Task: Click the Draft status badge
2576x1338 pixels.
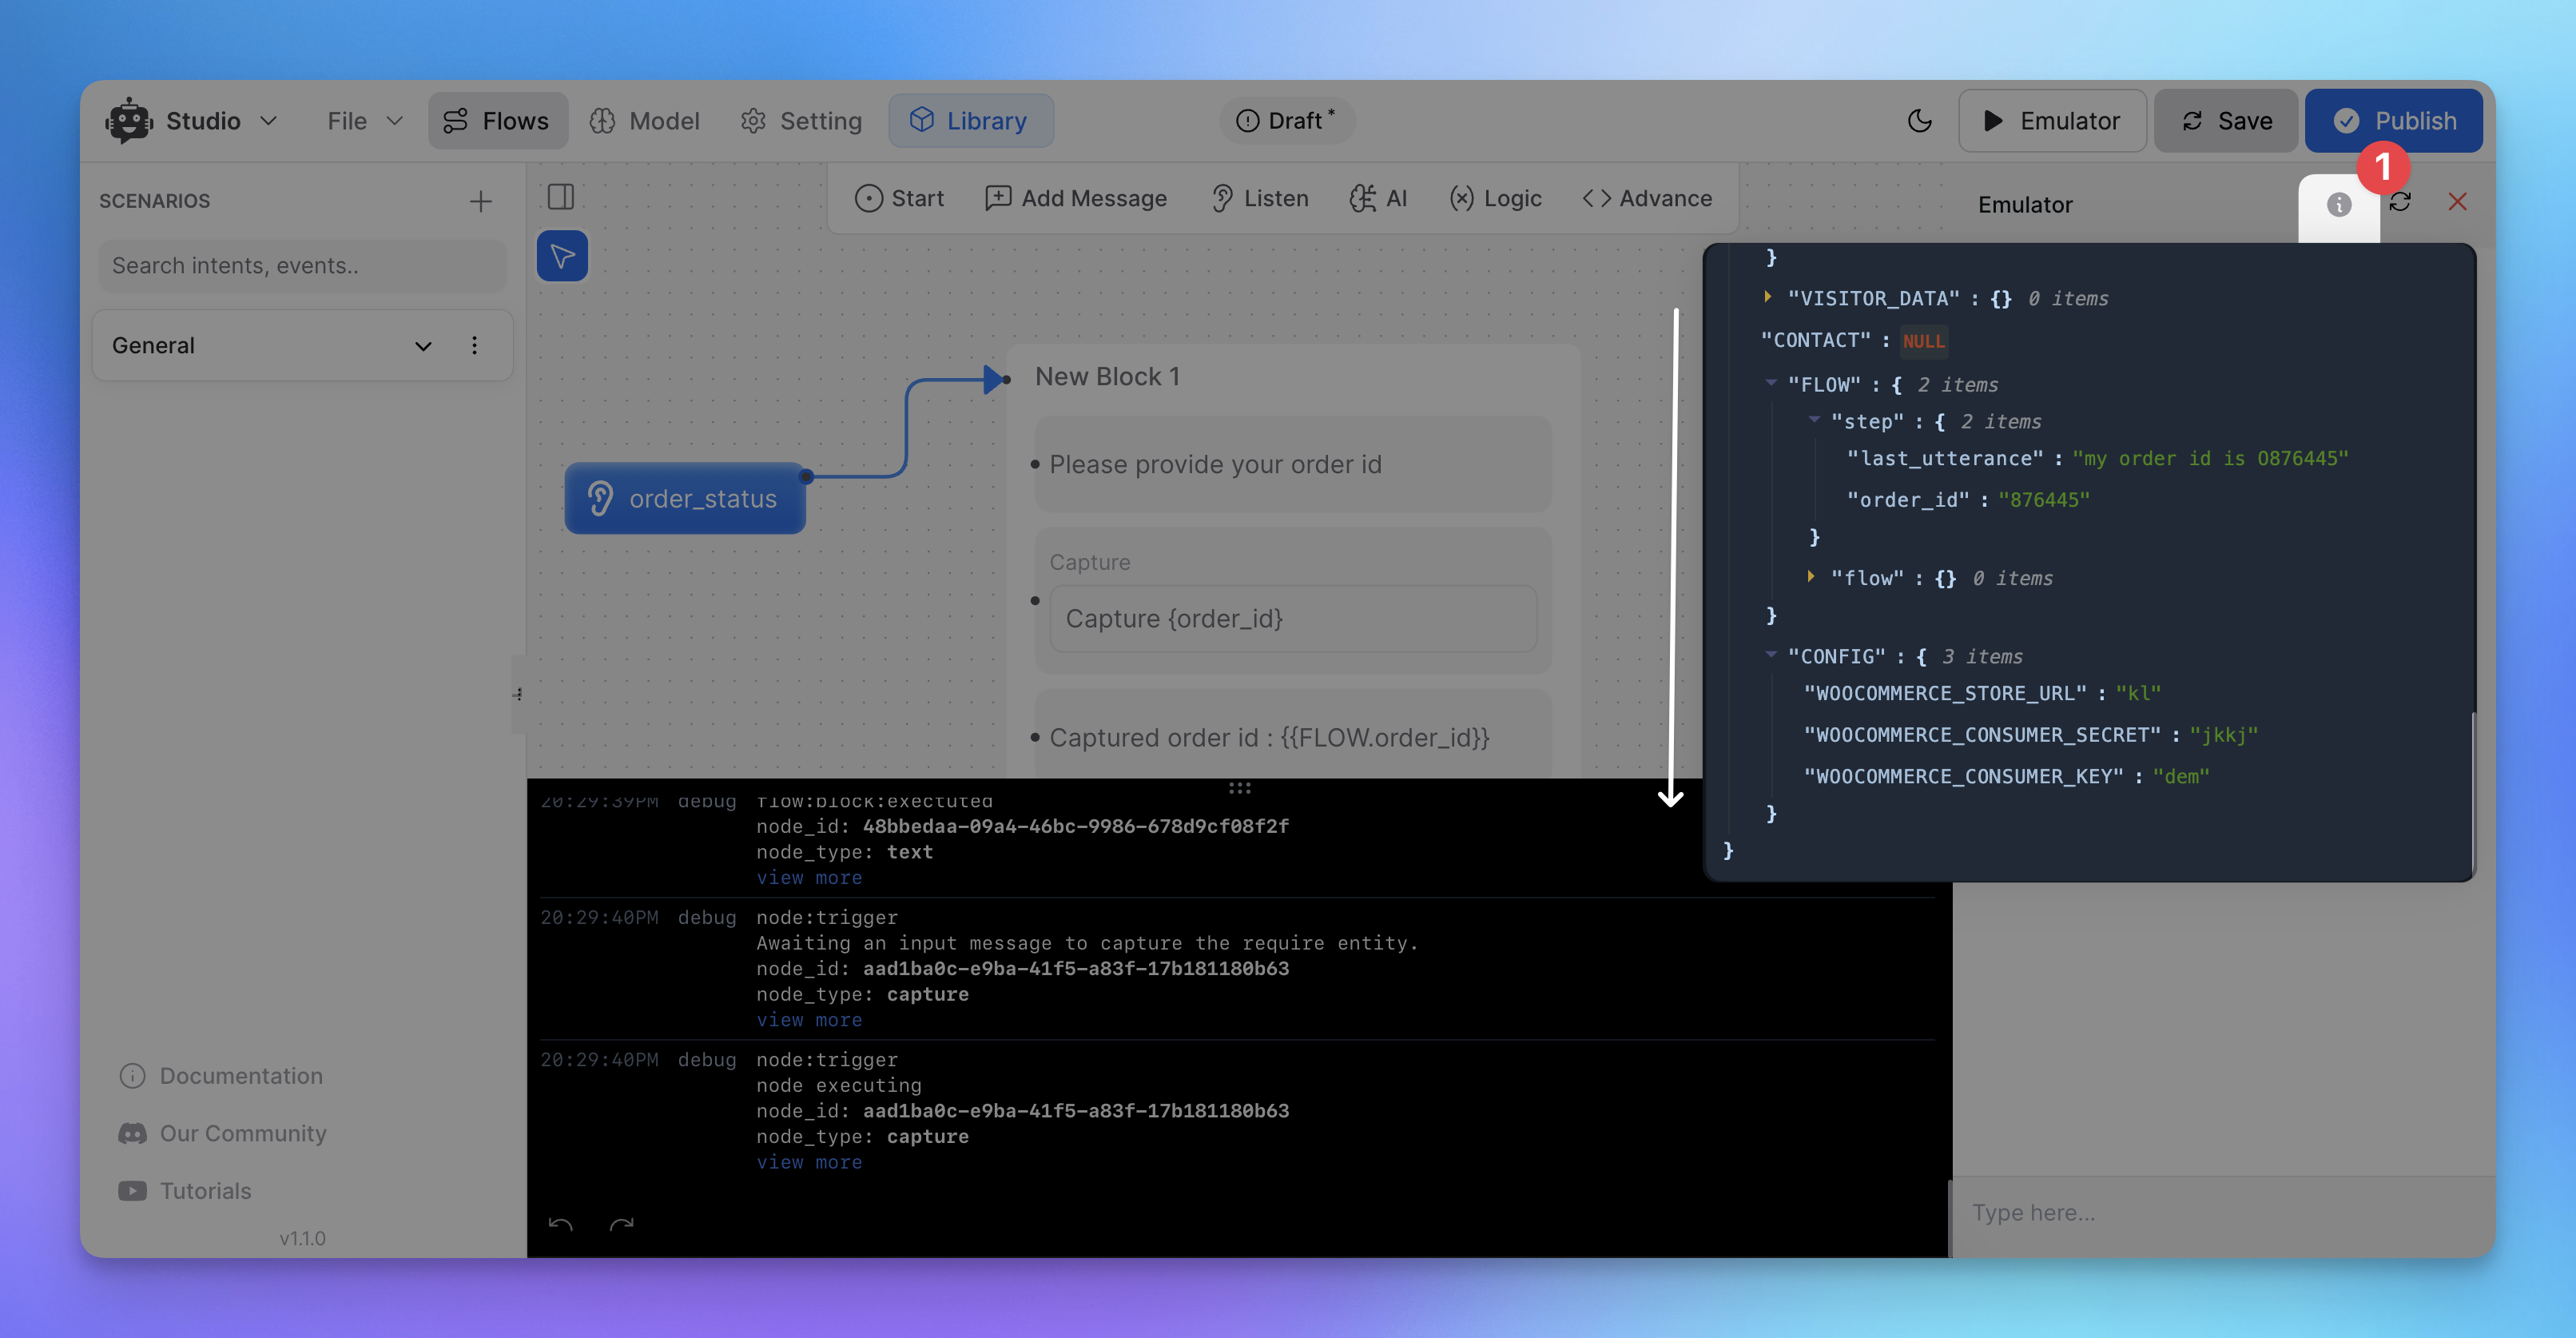Action: [x=1286, y=121]
